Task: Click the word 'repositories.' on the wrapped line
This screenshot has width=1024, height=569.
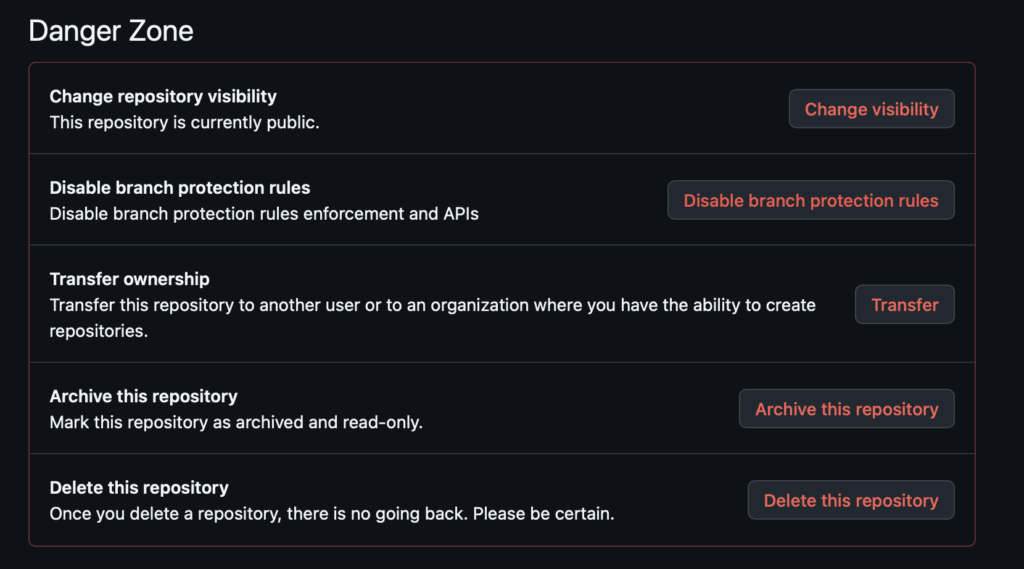Action: point(99,331)
